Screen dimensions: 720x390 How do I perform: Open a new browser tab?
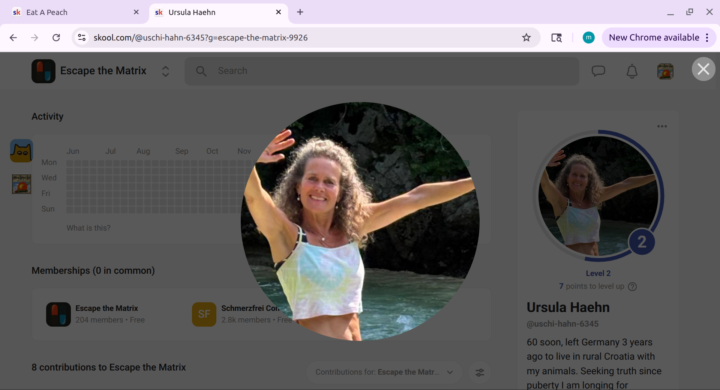pyautogui.click(x=300, y=12)
